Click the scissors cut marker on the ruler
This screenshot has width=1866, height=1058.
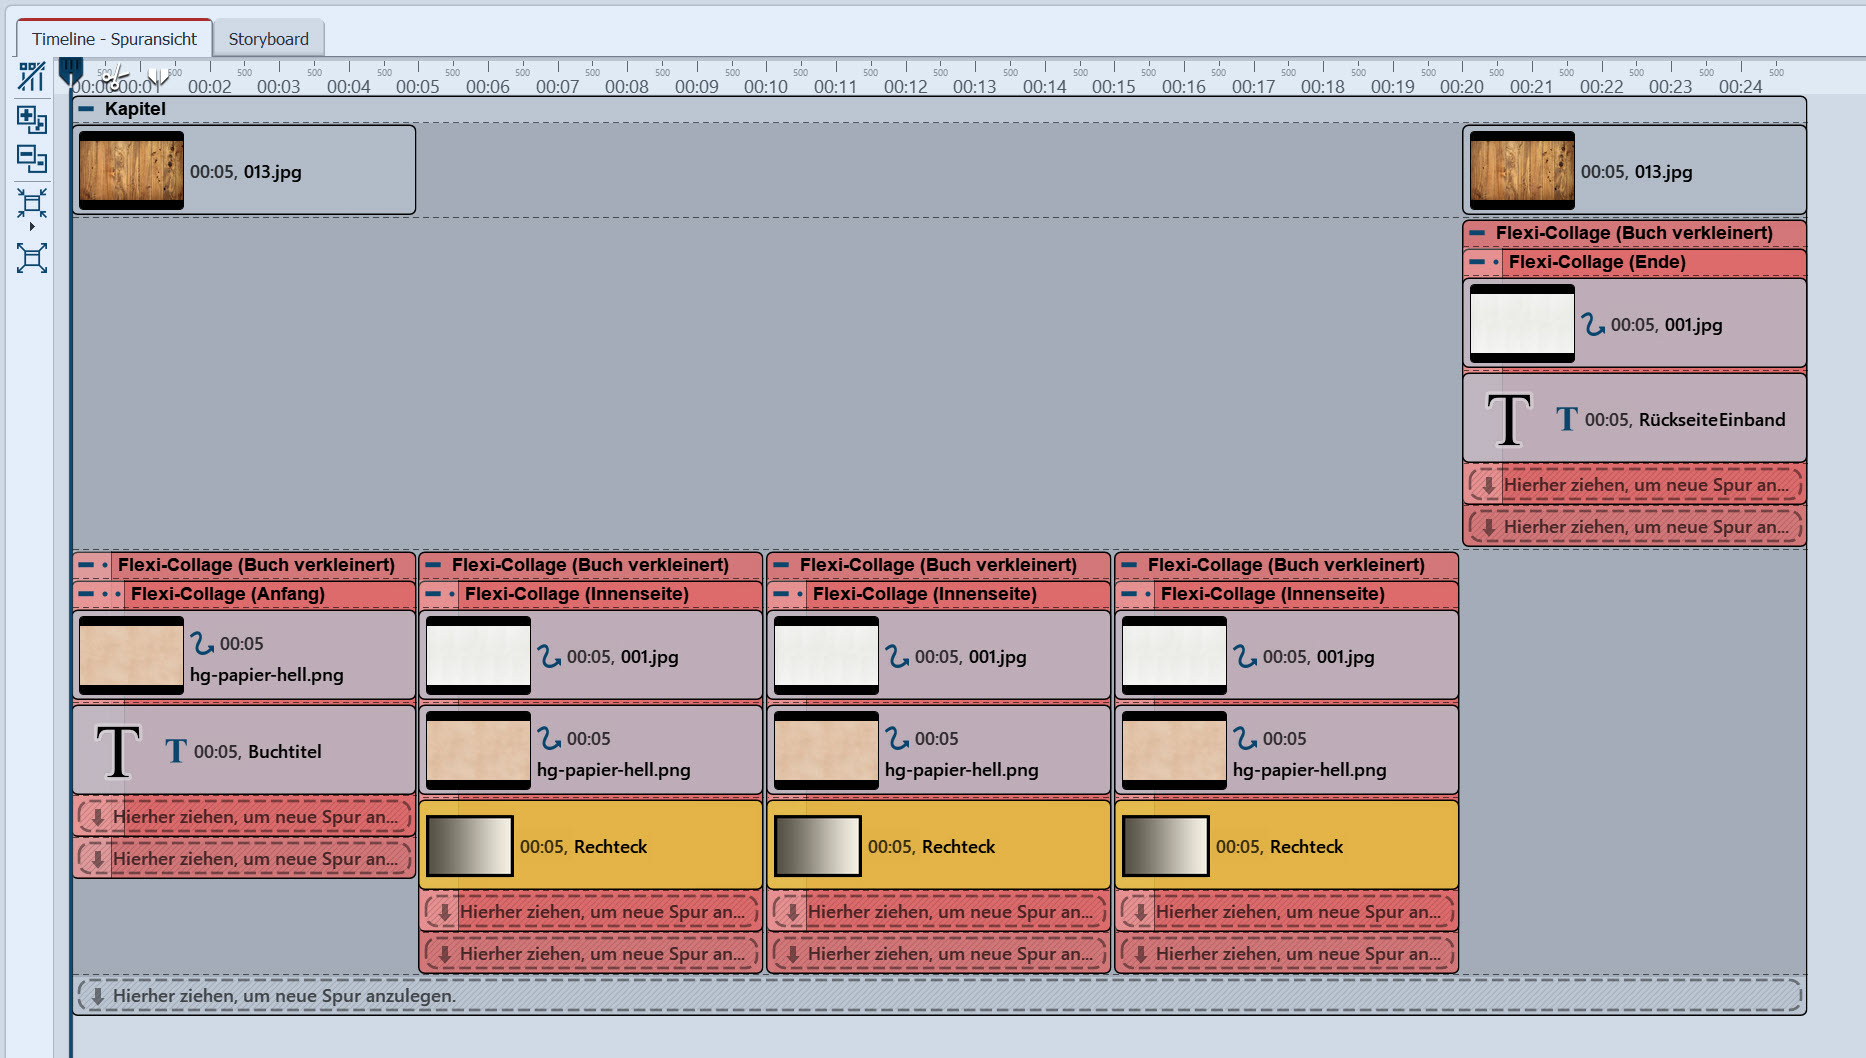(x=114, y=75)
